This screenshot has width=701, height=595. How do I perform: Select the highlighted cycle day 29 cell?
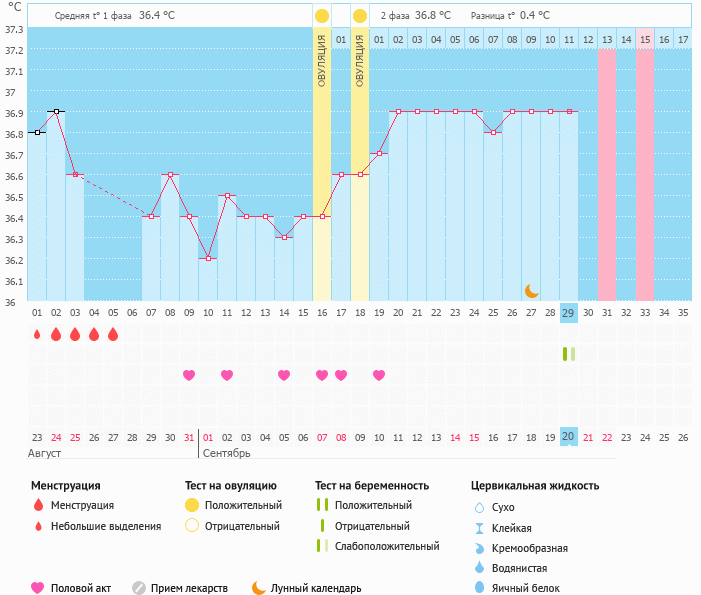[568, 313]
